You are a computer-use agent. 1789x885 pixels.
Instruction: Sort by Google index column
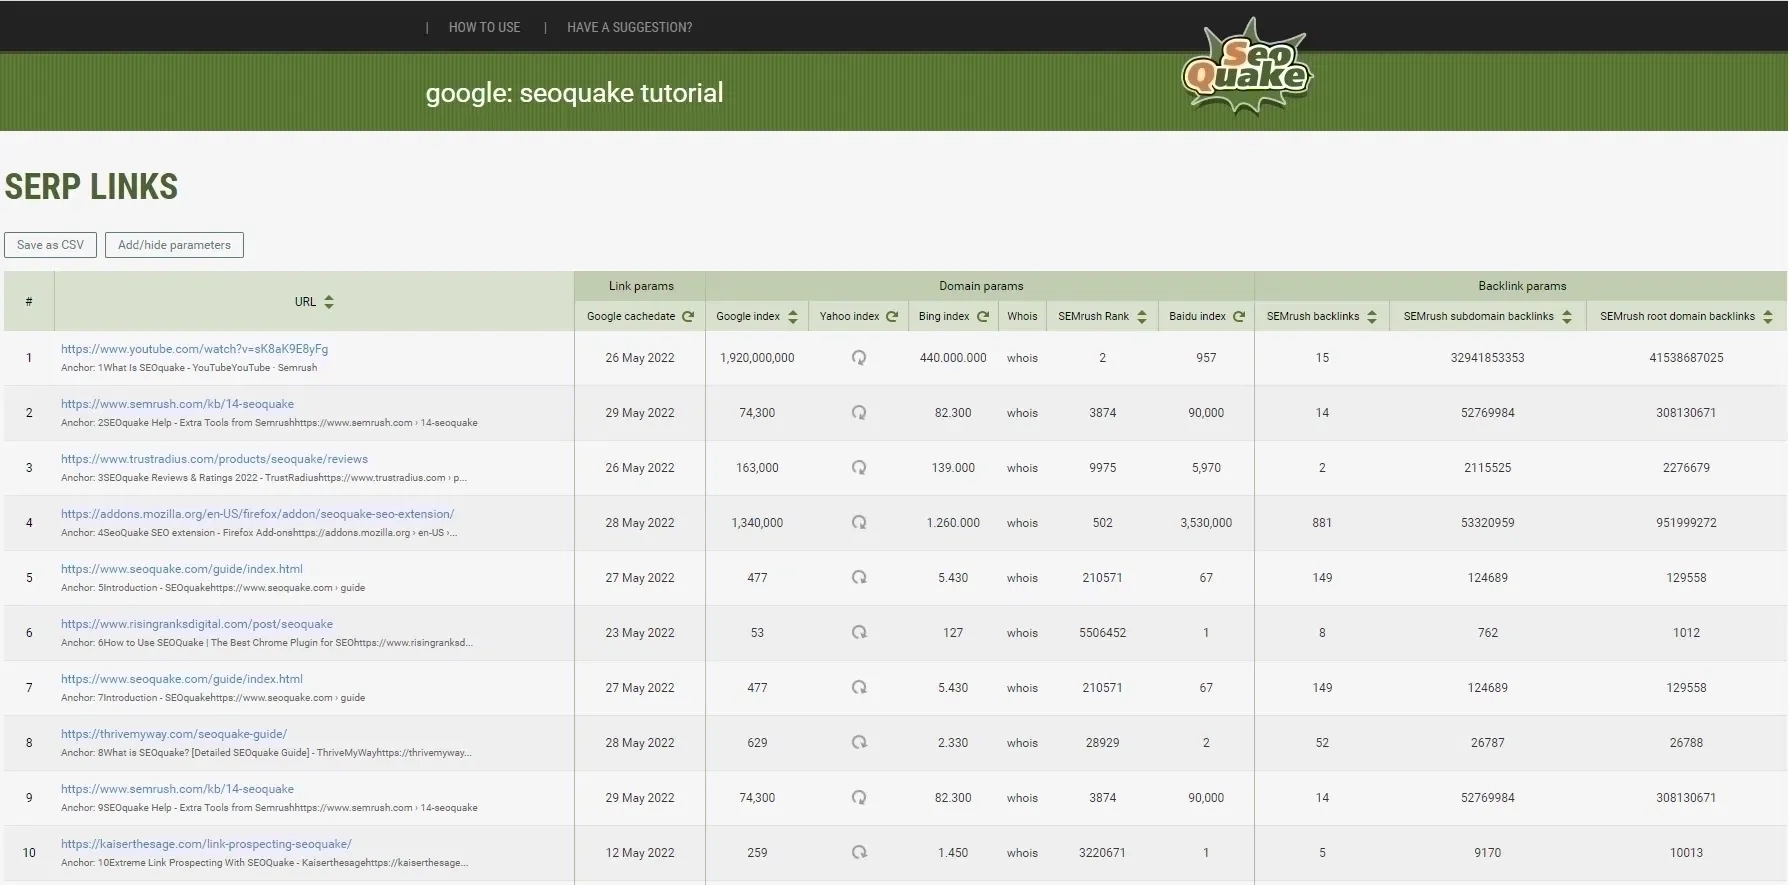793,317
